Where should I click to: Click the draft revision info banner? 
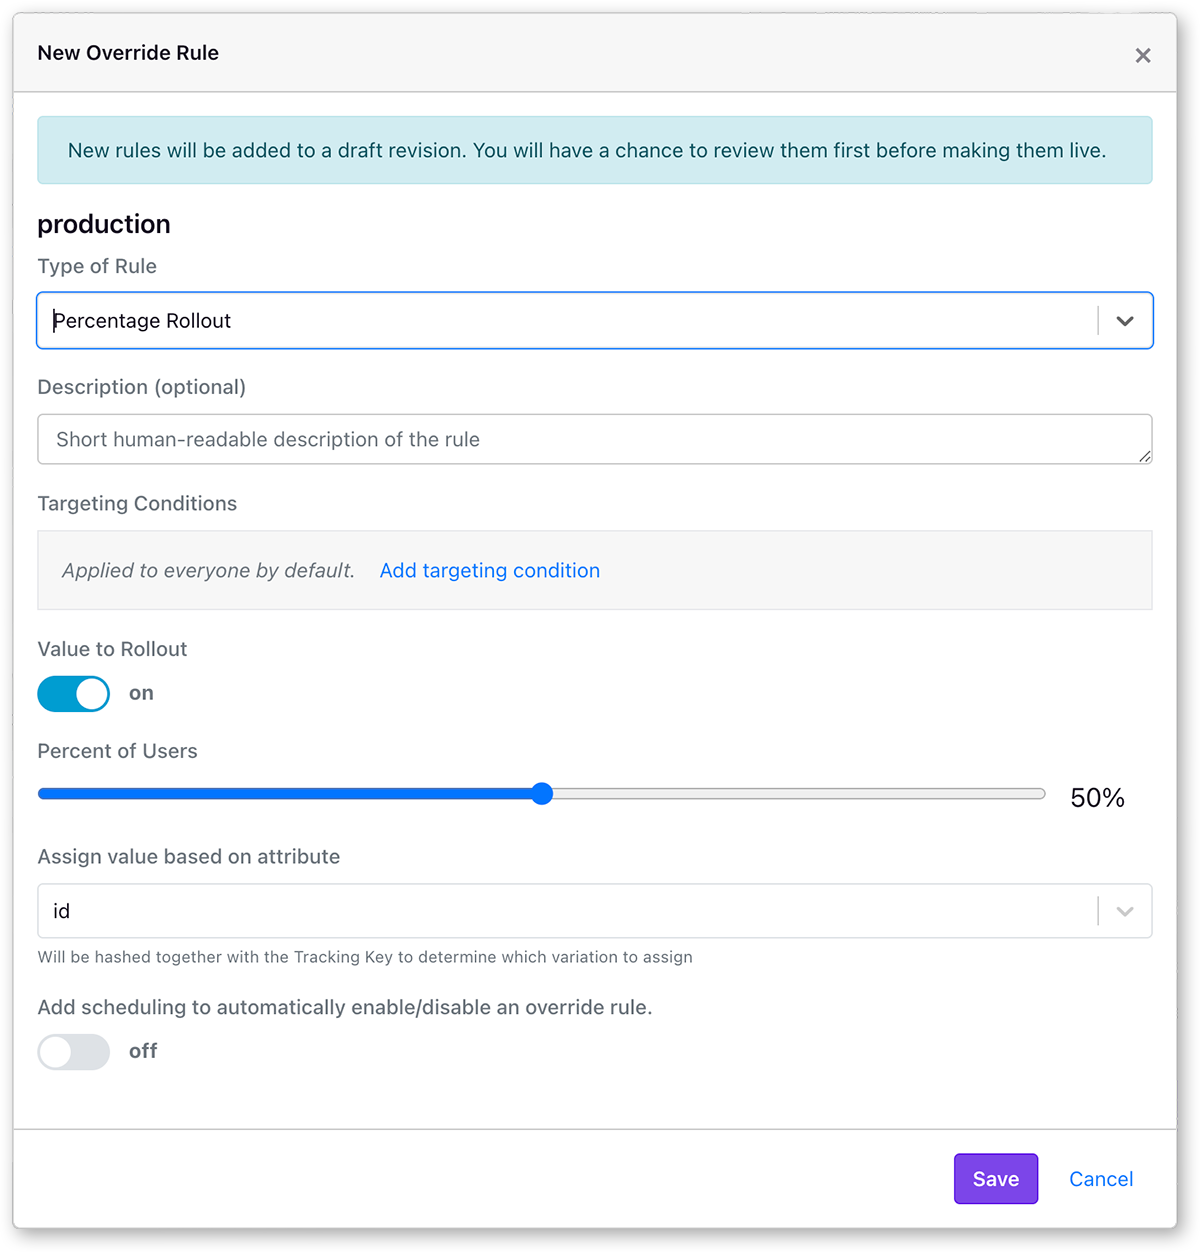(x=594, y=150)
